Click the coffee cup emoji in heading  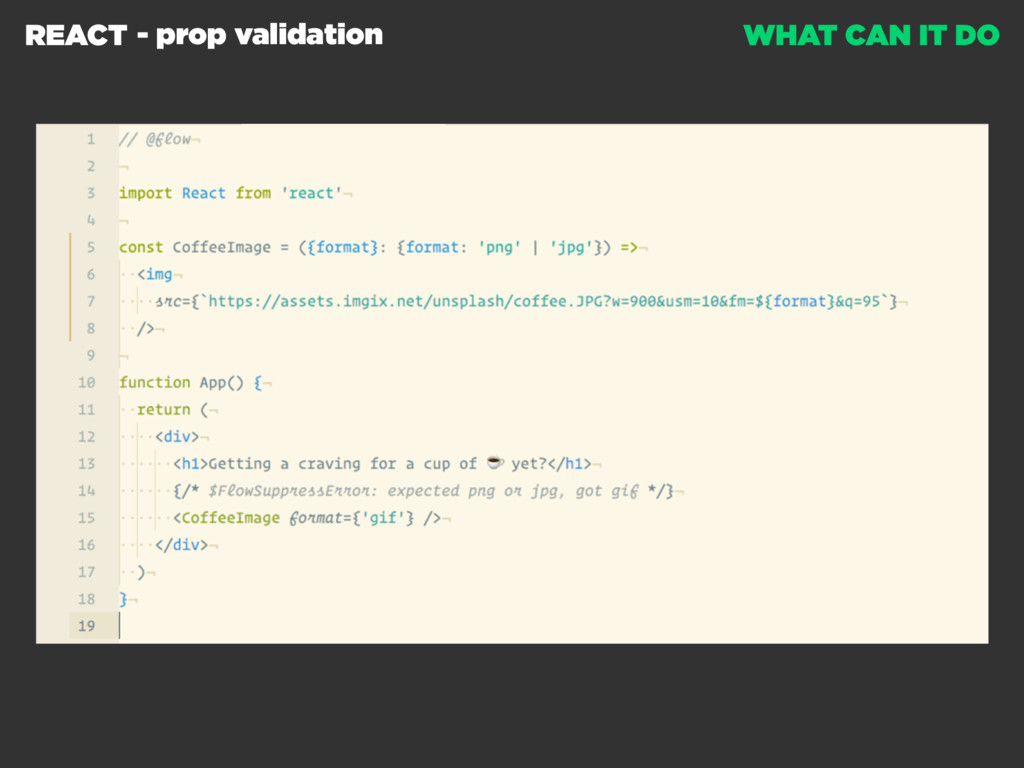point(496,463)
